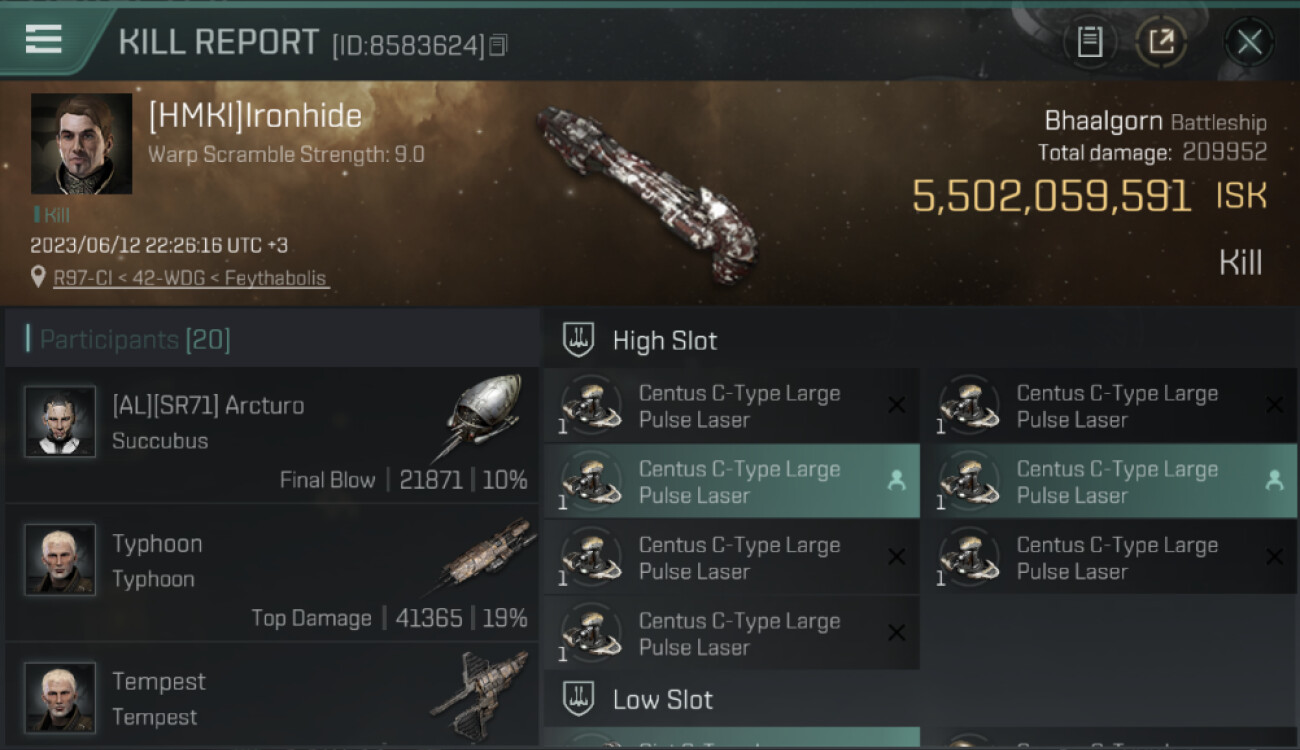Close the kill report window

pos(1249,42)
